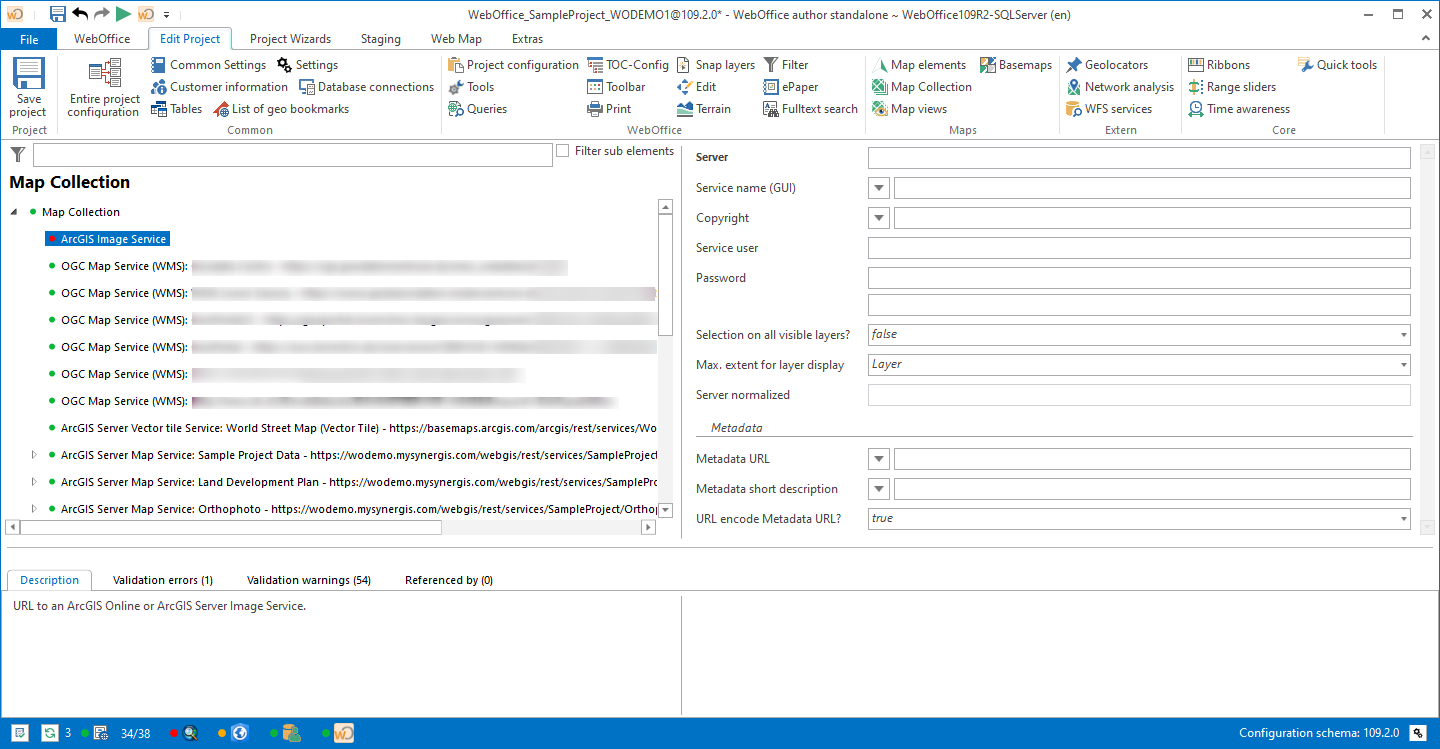Click the Server input field
The width and height of the screenshot is (1440, 749).
(1140, 157)
